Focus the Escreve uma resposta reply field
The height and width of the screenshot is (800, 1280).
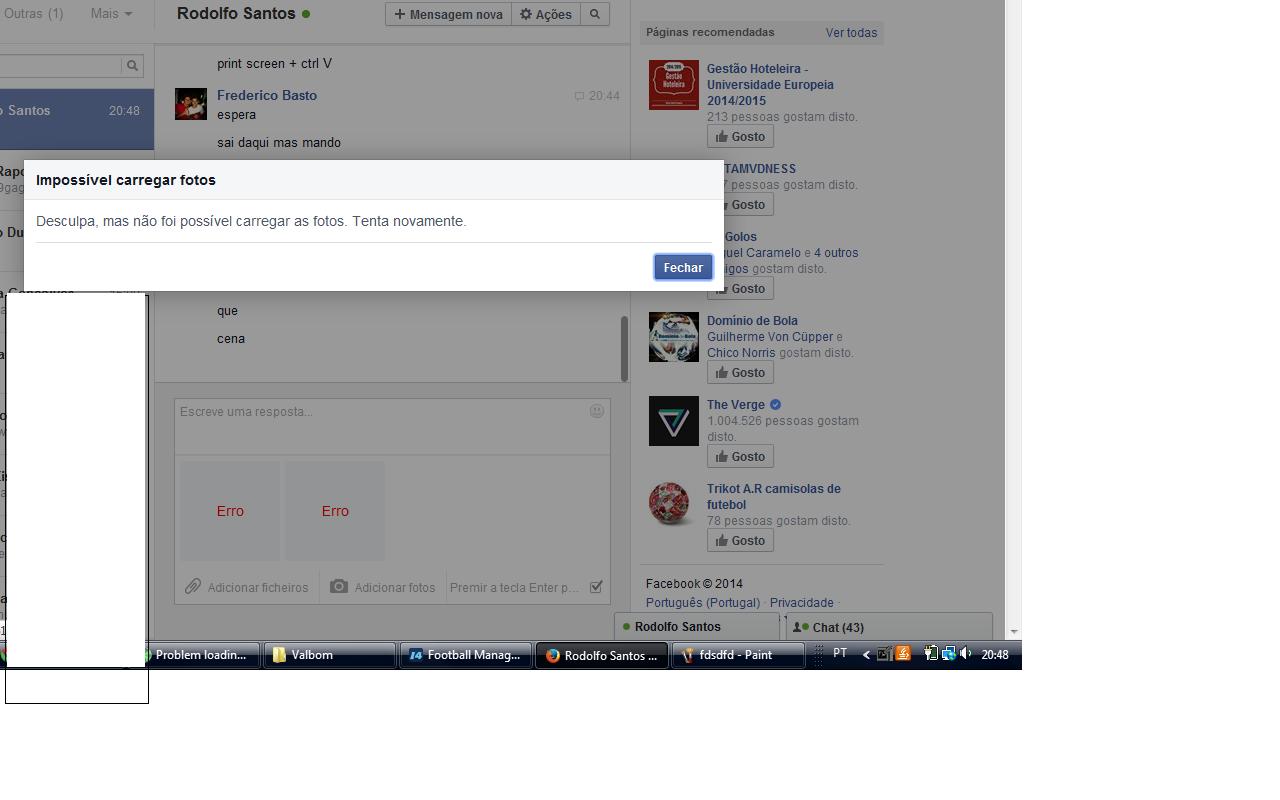tap(392, 427)
